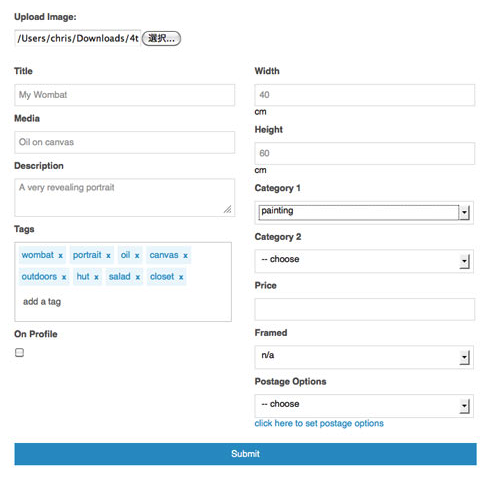This screenshot has height=477, width=483.
Task: Open the Category 1 painting dropdown
Action: [x=364, y=212]
